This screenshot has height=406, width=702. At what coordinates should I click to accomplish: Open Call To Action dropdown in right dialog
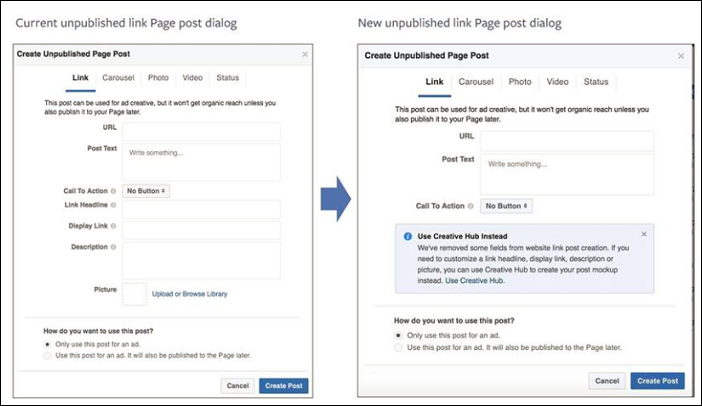pos(508,206)
